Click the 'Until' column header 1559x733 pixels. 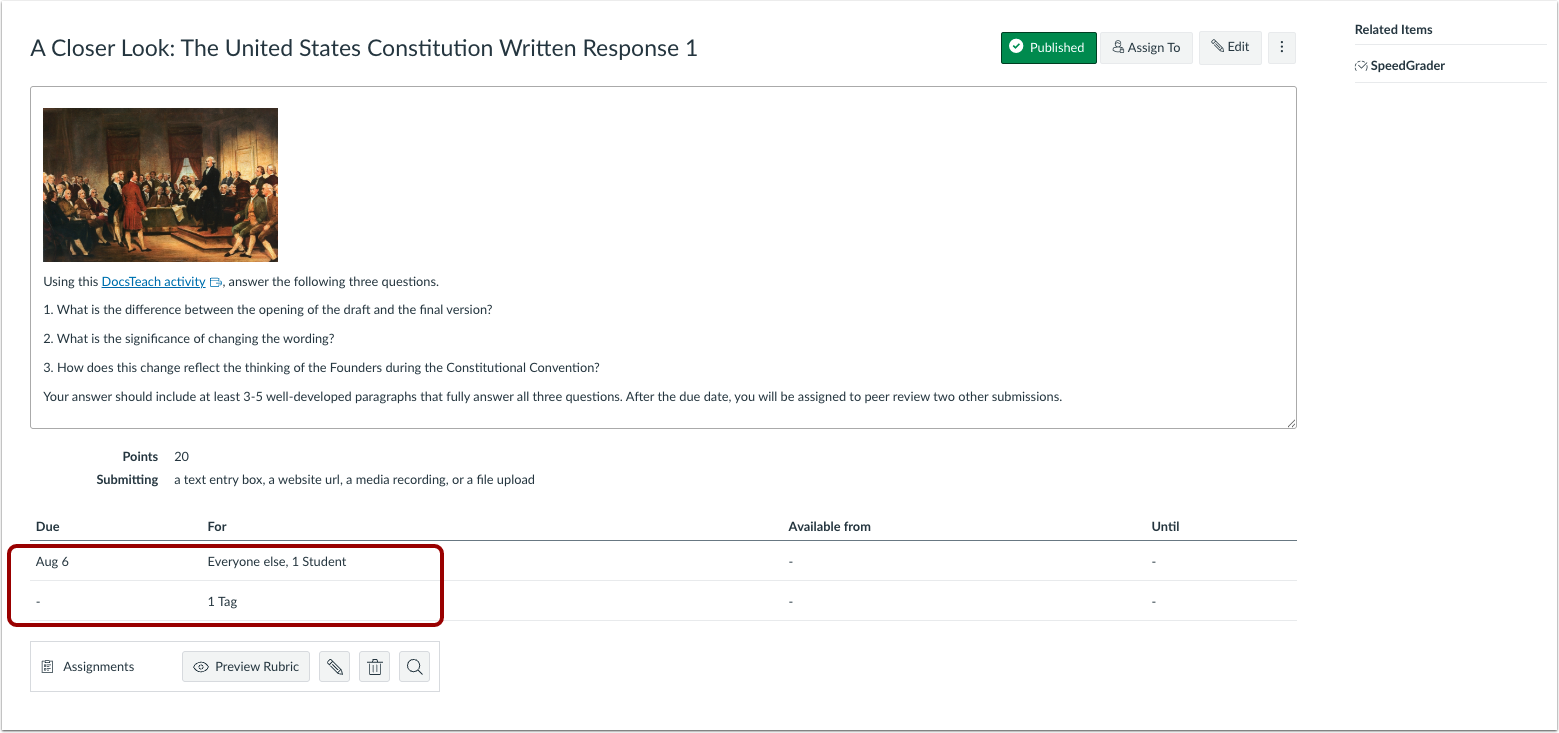[x=1165, y=527]
